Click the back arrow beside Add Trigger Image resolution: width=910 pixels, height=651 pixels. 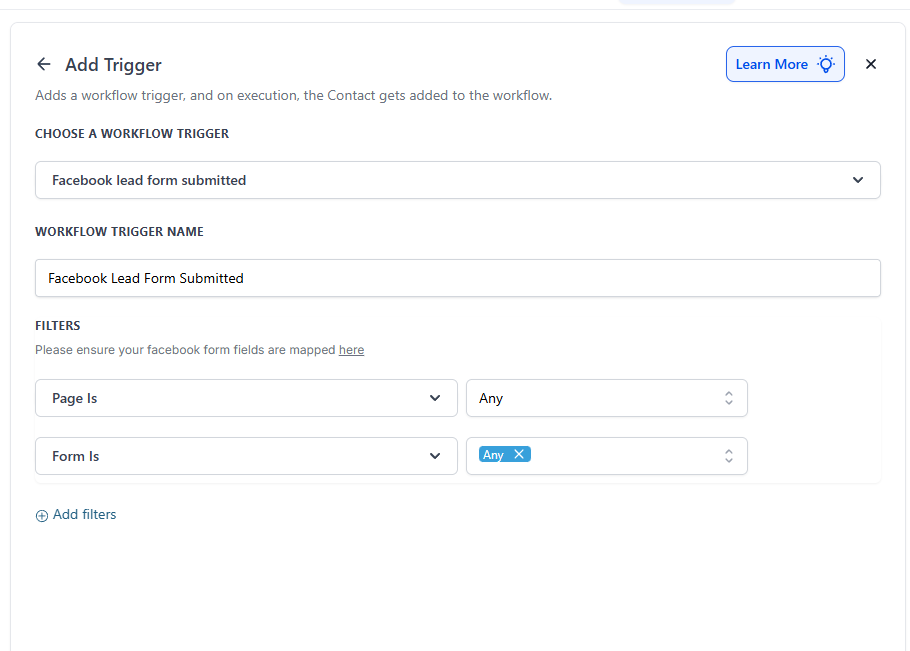pyautogui.click(x=43, y=64)
